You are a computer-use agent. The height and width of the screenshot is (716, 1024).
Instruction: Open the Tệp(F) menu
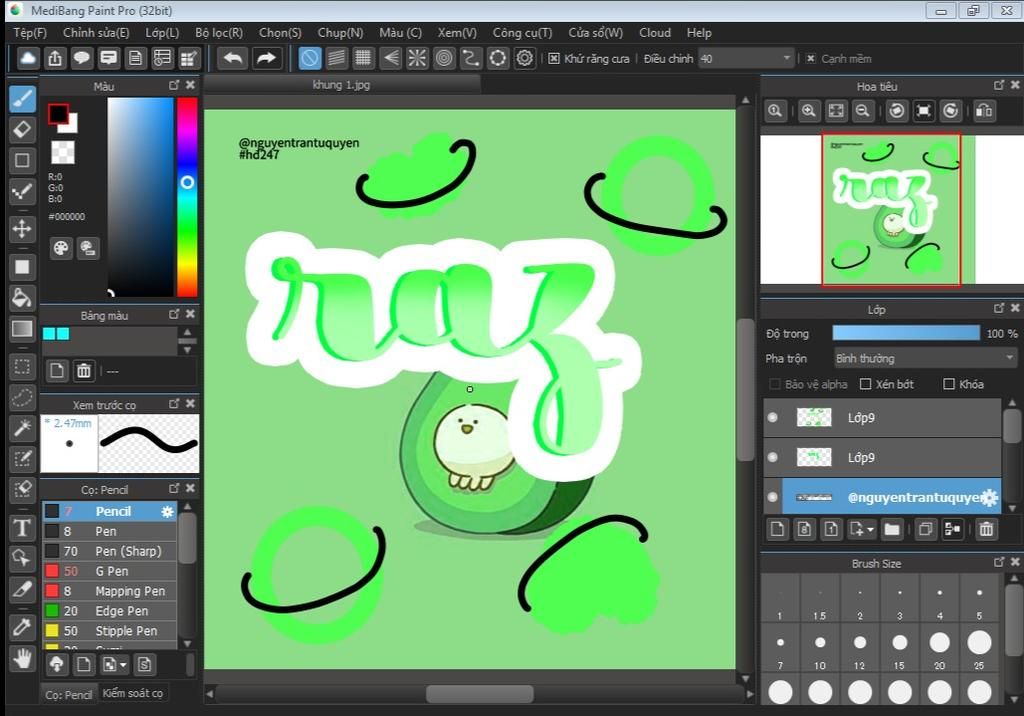30,33
